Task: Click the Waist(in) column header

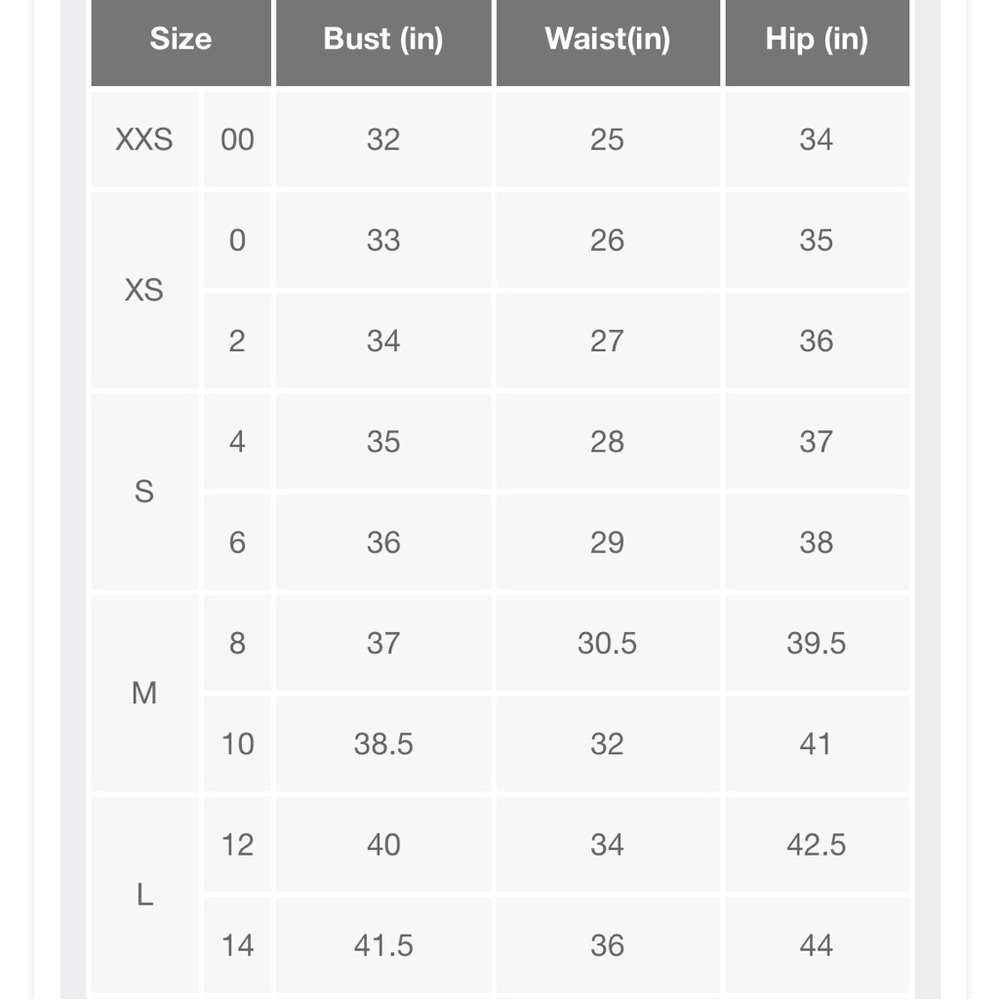Action: tap(608, 40)
